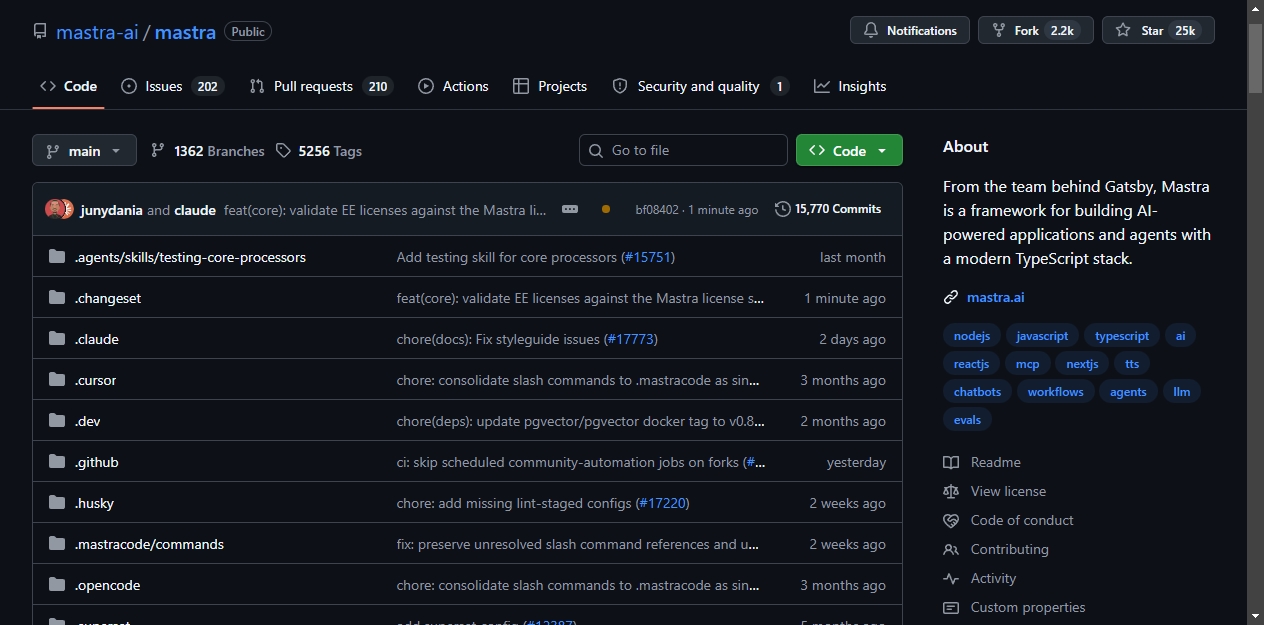Click the note icon beside Custom properties

[951, 607]
